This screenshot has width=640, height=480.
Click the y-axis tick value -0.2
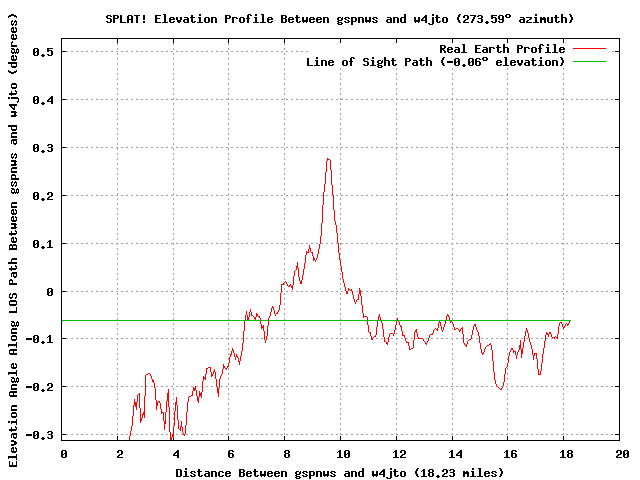pyautogui.click(x=40, y=387)
